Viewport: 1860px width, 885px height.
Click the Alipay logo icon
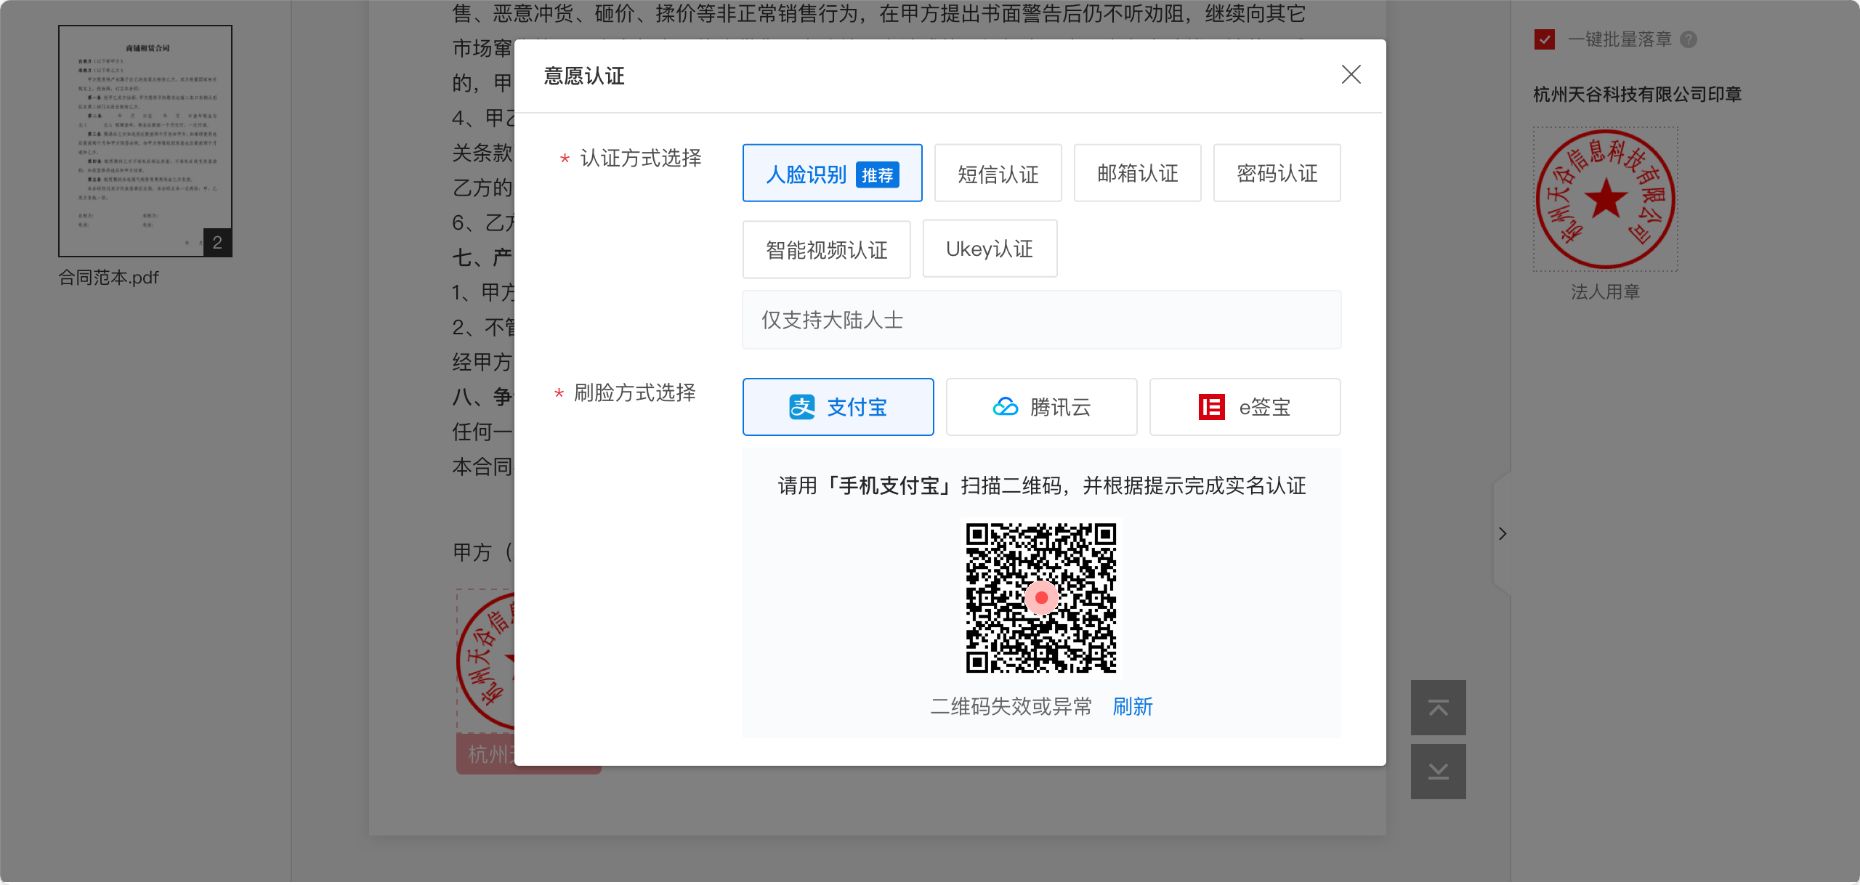click(x=802, y=407)
